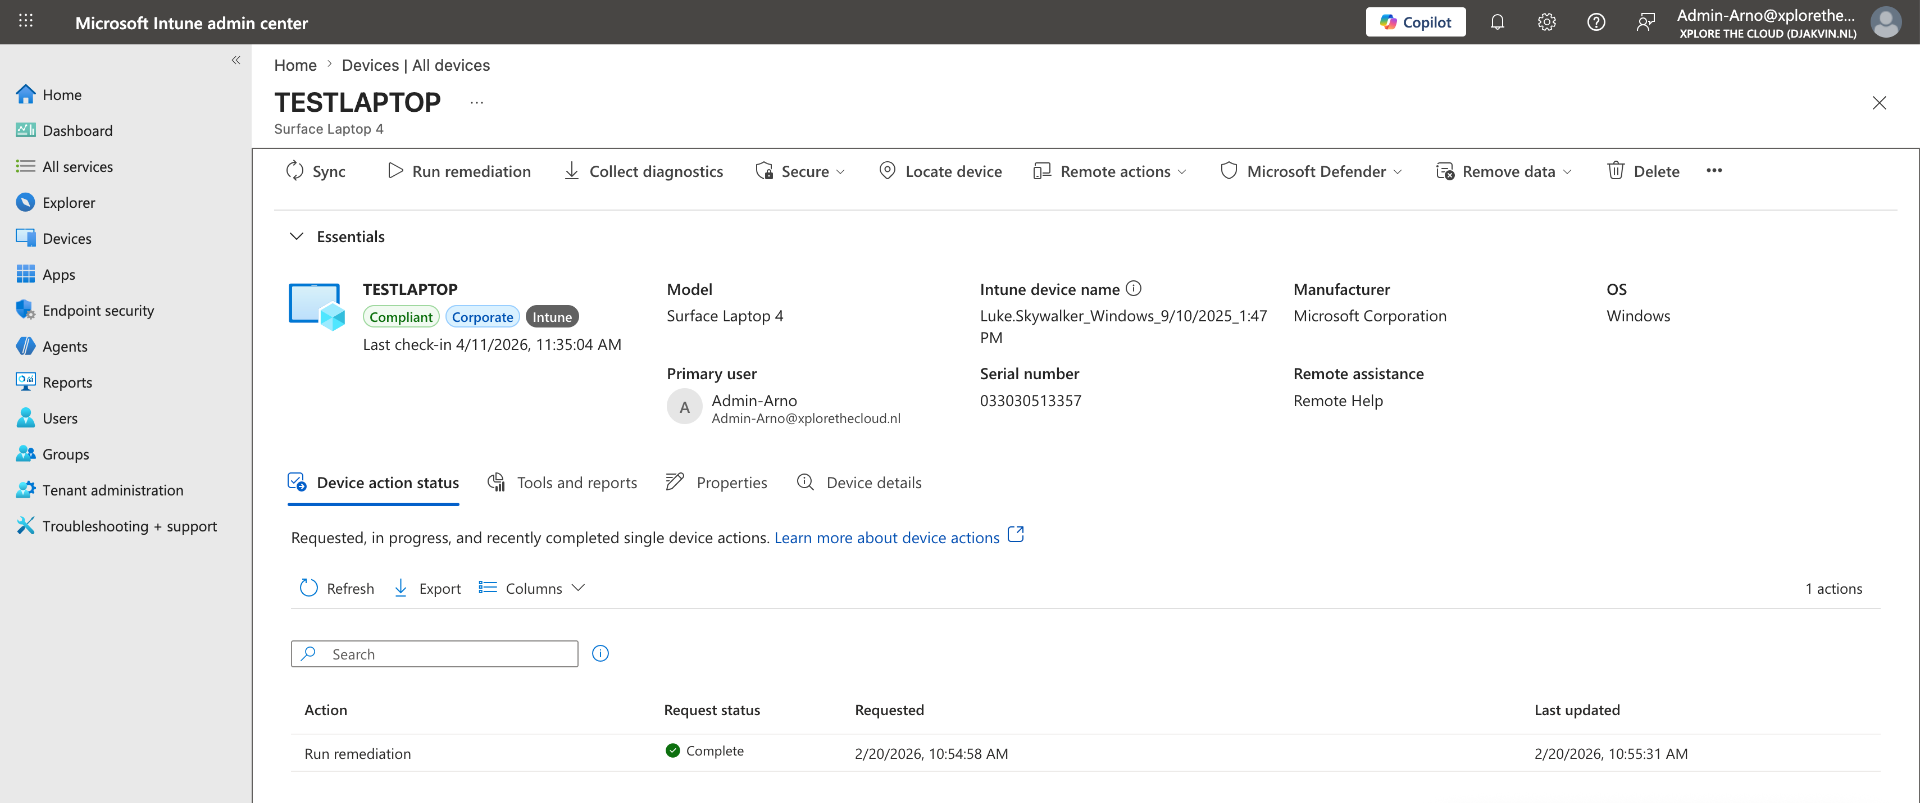
Task: Open Groups in the sidebar
Action: tap(53, 455)
